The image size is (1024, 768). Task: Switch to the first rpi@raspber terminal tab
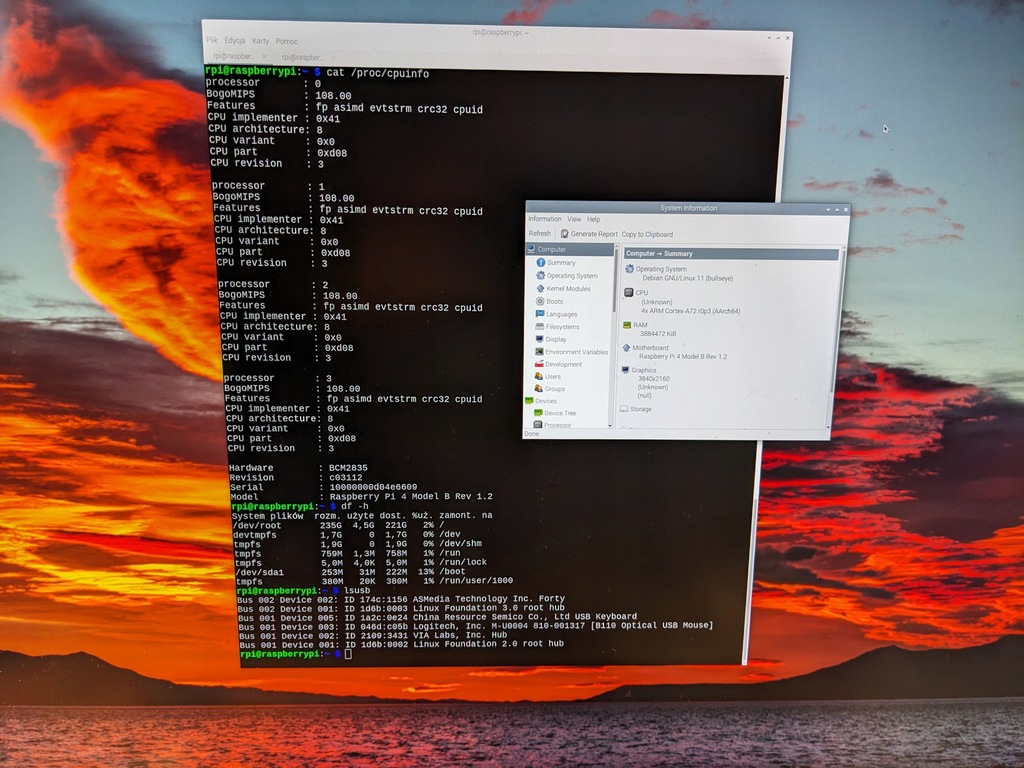(238, 56)
